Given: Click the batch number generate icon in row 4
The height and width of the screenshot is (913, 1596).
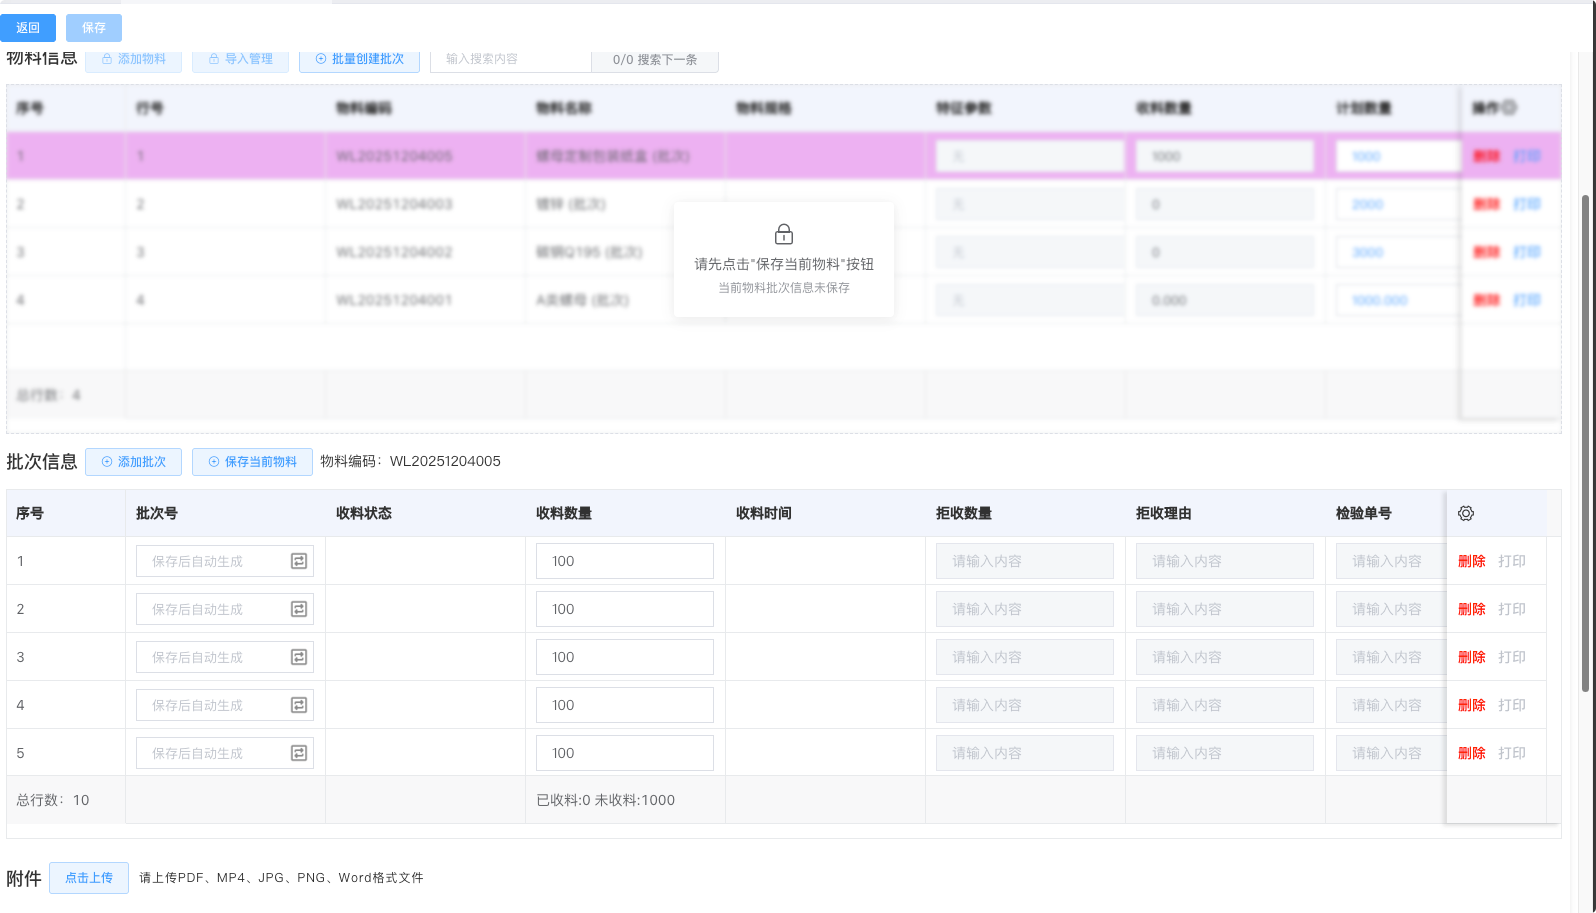Looking at the screenshot, I should click(x=299, y=705).
